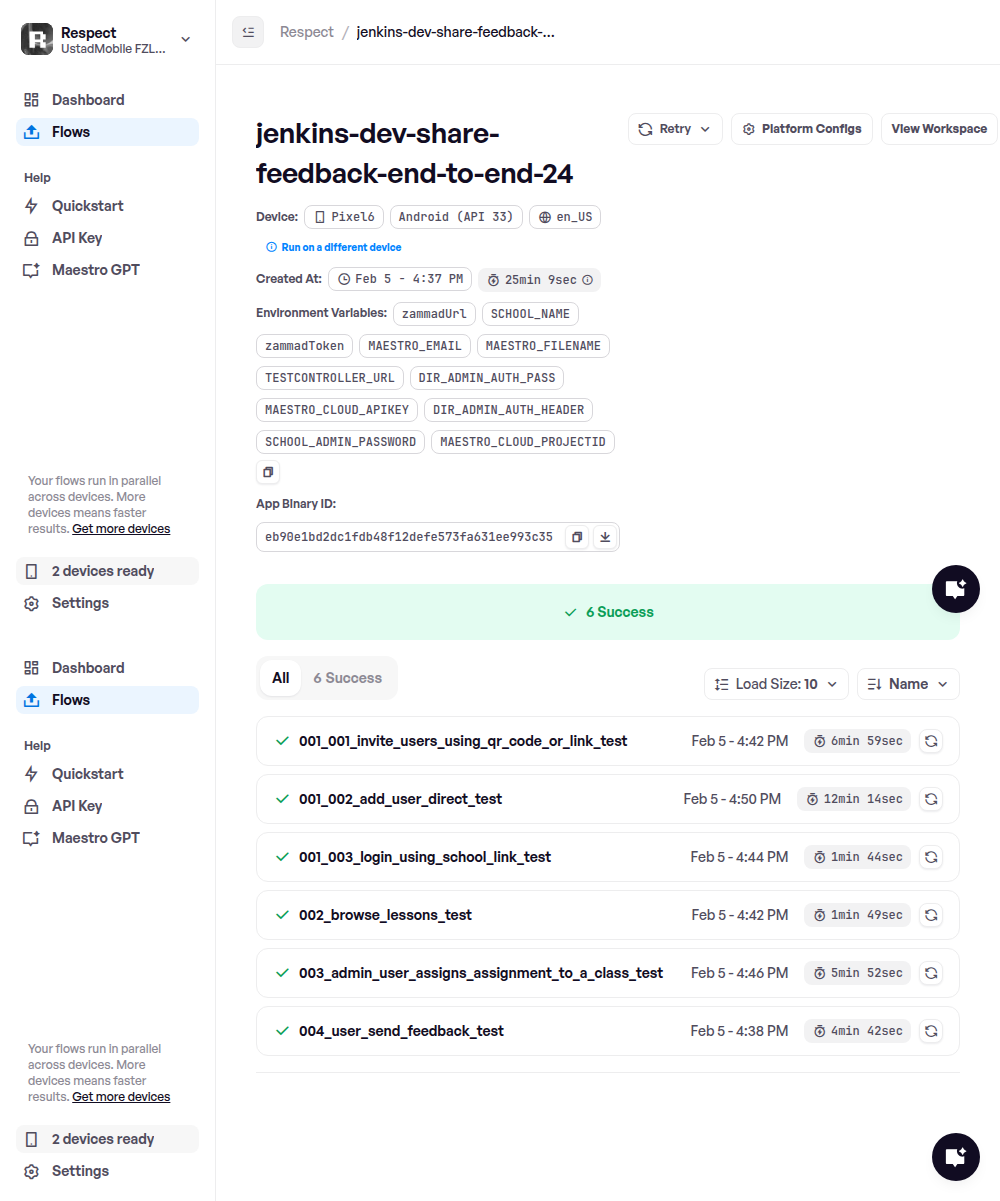Download the app binary file

(x=604, y=537)
